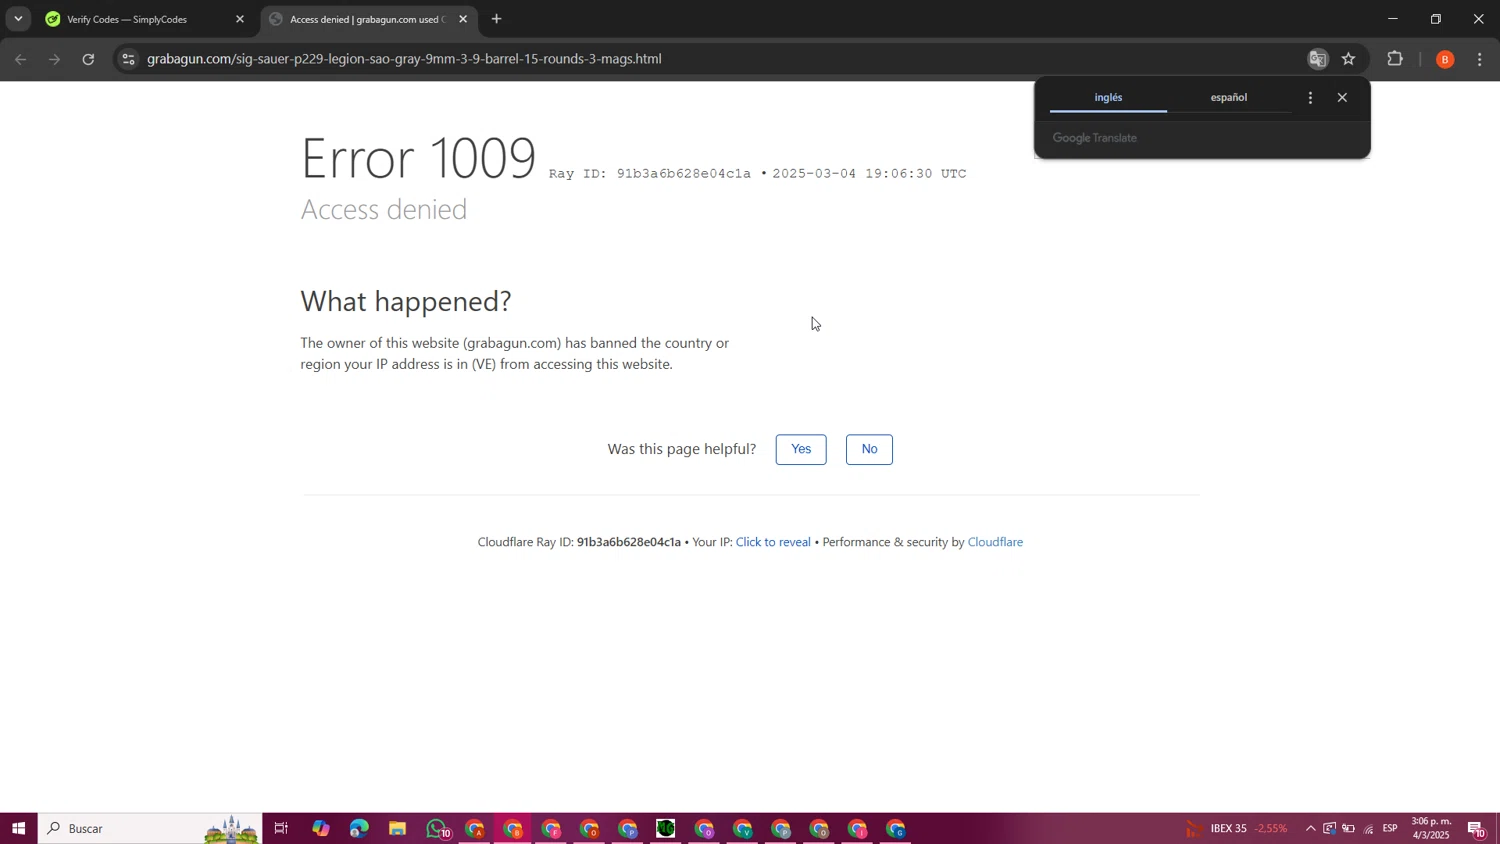Image resolution: width=1500 pixels, height=844 pixels.
Task: Click the Google Translate icon in address bar
Action: (x=1318, y=59)
